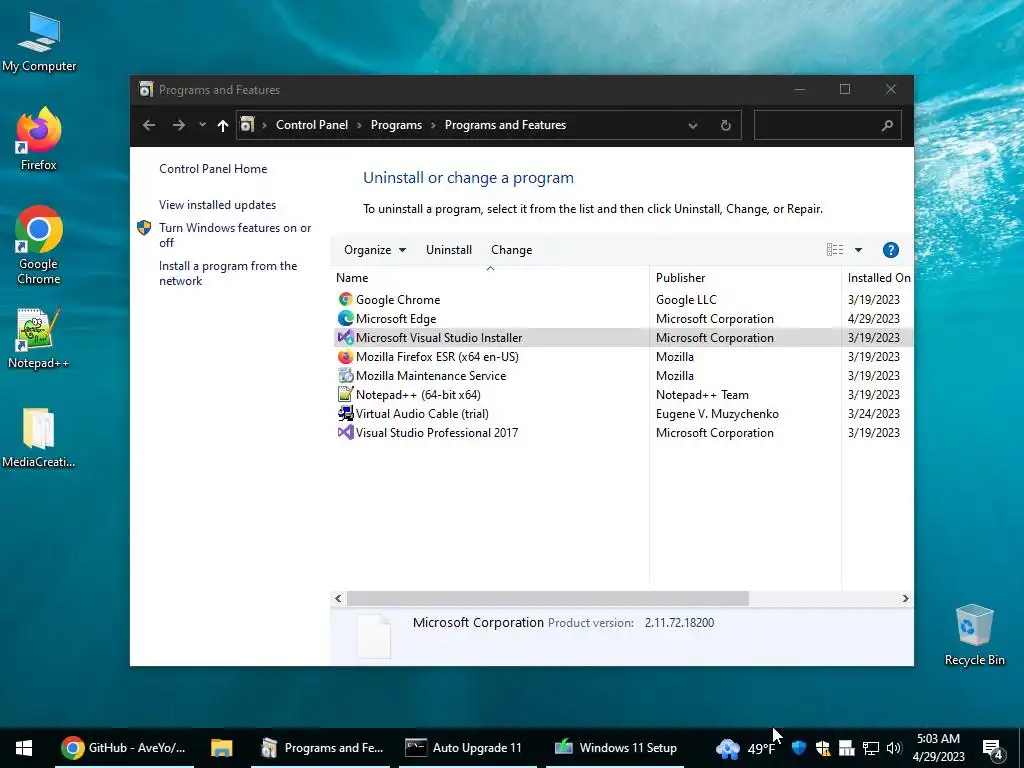The image size is (1024, 768).
Task: Sort by the Publisher column header
Action: 745,277
